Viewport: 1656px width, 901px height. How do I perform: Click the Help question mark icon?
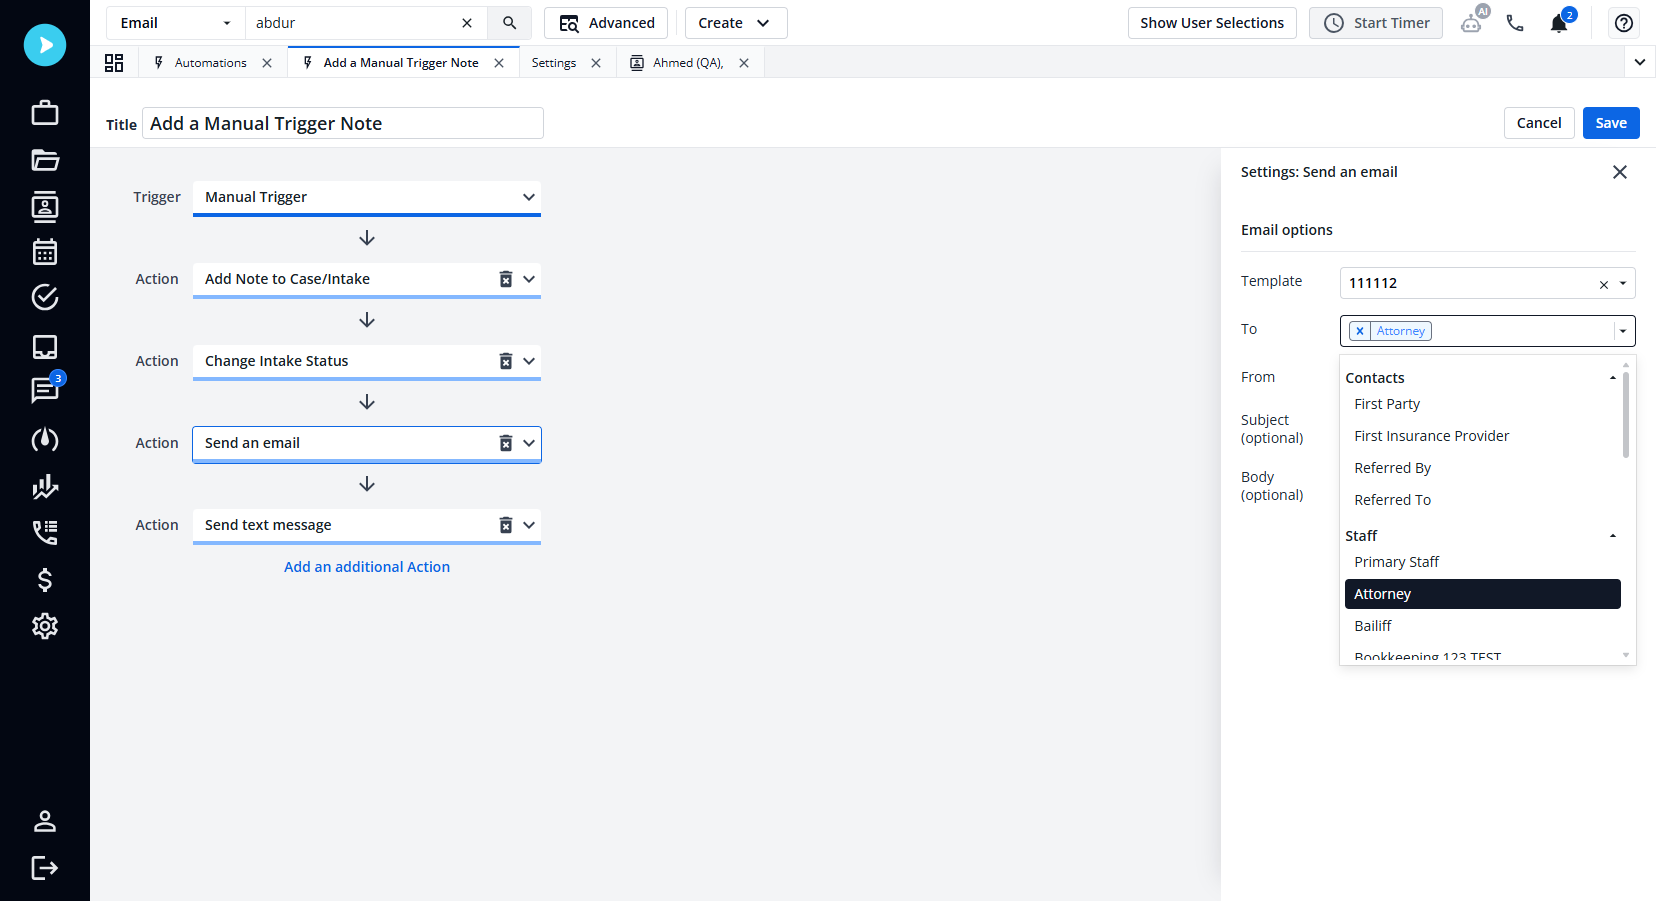pos(1623,22)
